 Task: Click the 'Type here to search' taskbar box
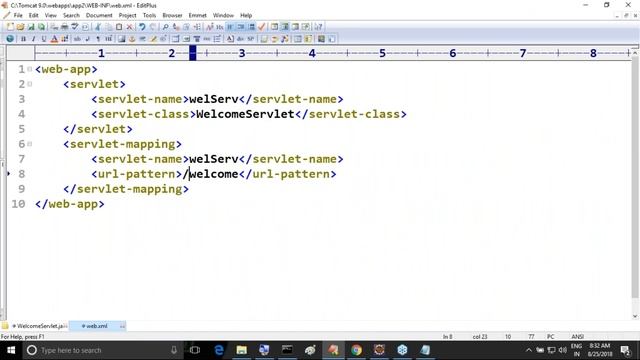click(102, 350)
